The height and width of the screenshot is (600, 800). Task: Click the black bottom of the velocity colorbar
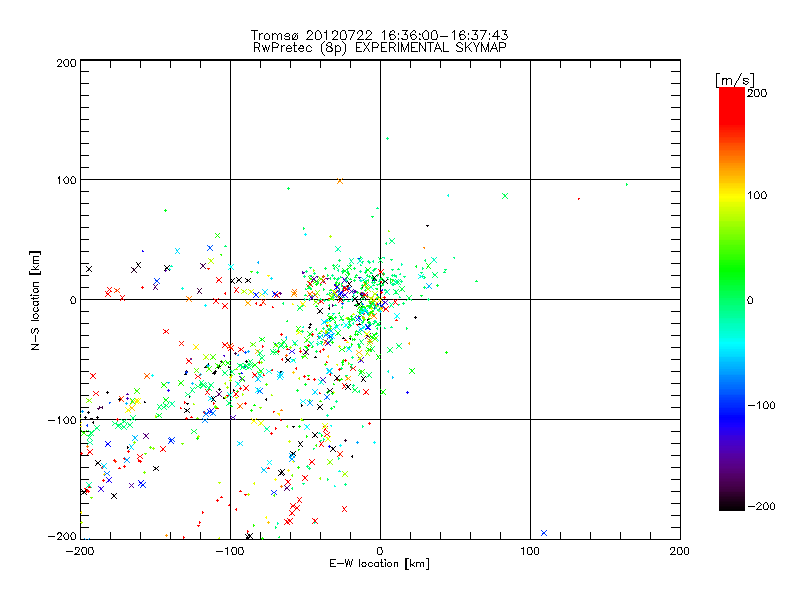[x=732, y=503]
